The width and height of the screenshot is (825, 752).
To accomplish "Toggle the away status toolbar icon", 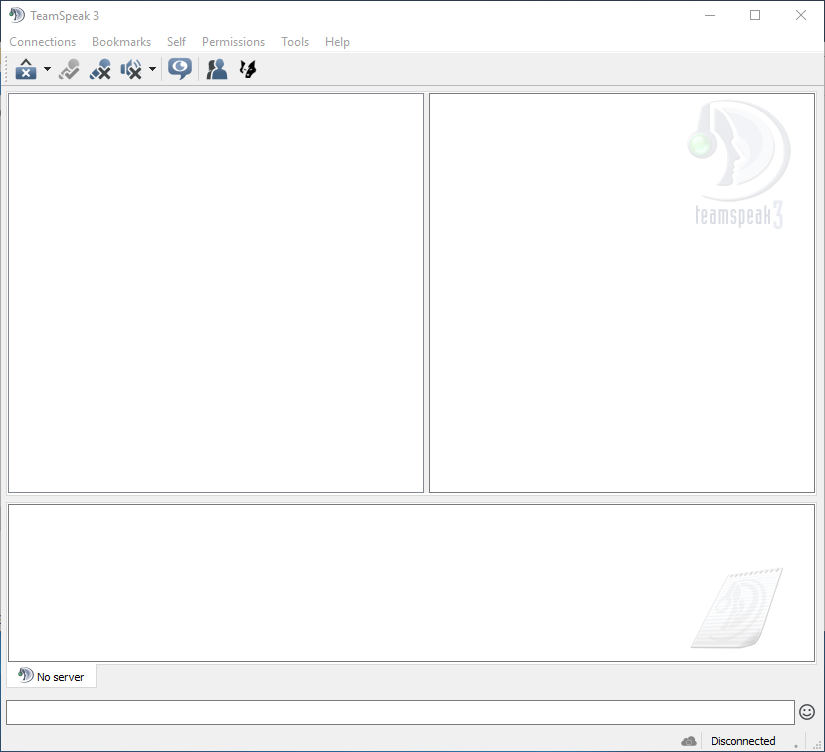I will click(69, 69).
